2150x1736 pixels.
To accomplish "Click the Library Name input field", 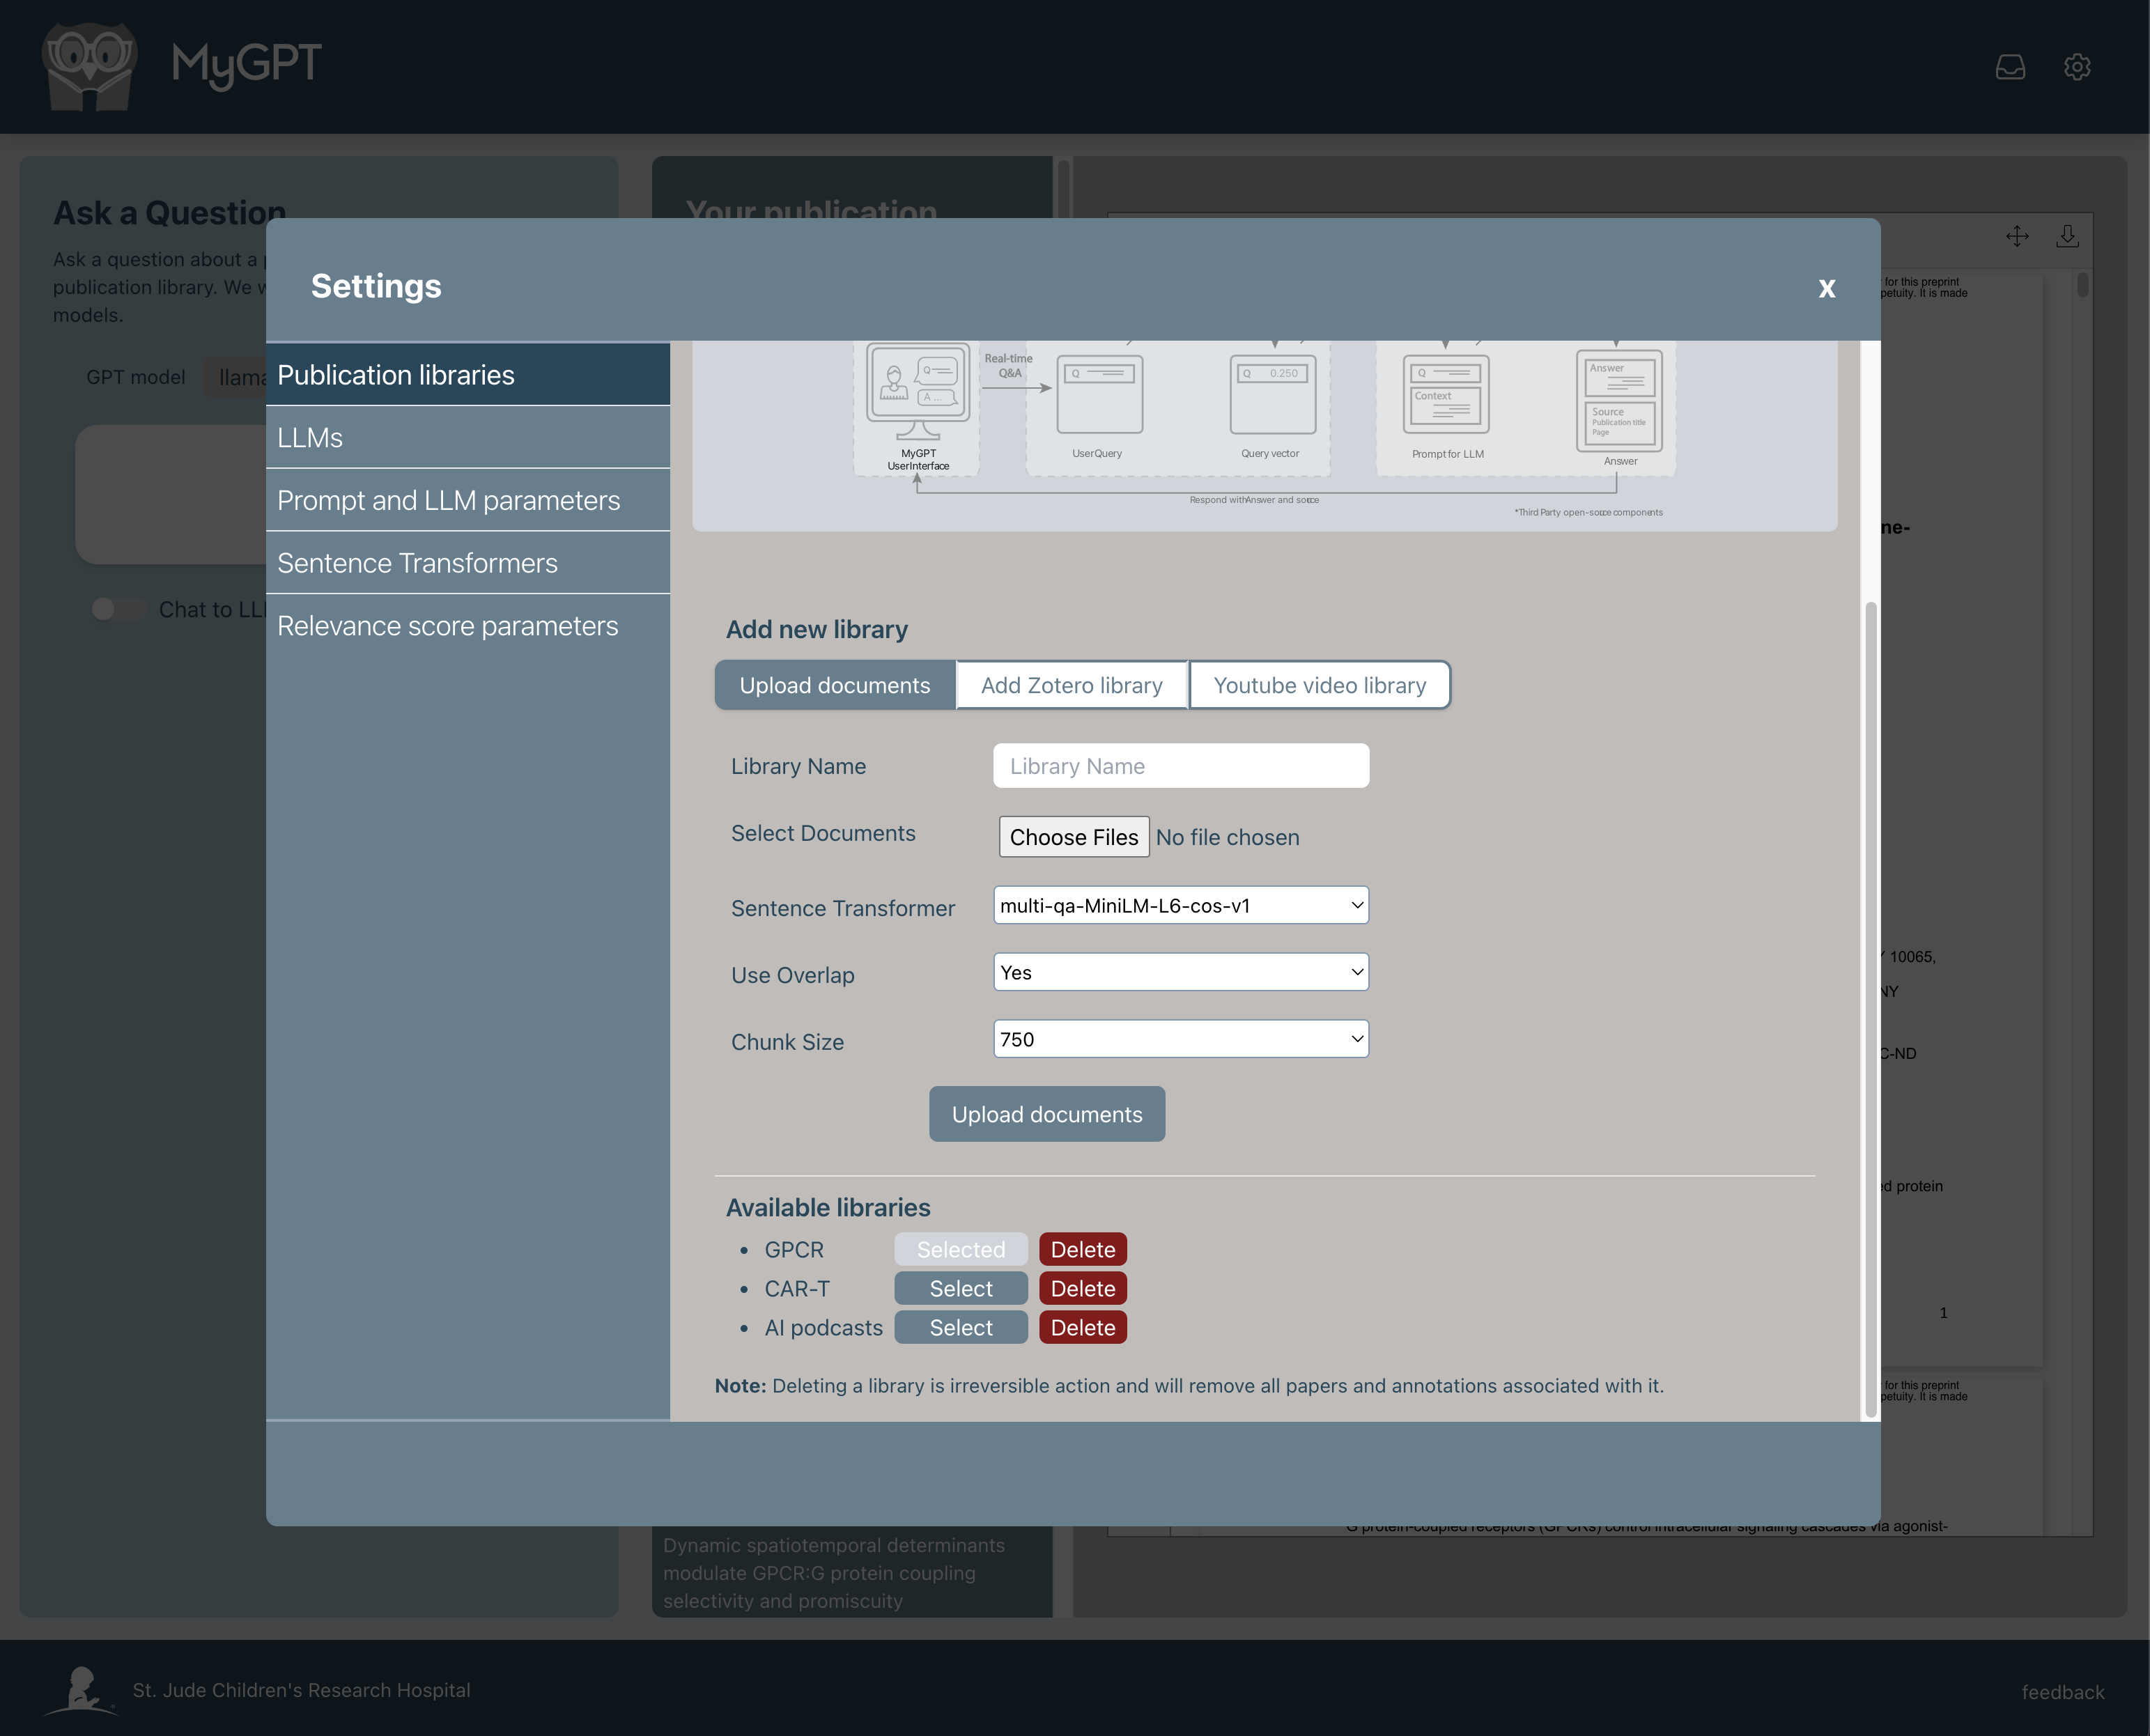I will (x=1180, y=766).
